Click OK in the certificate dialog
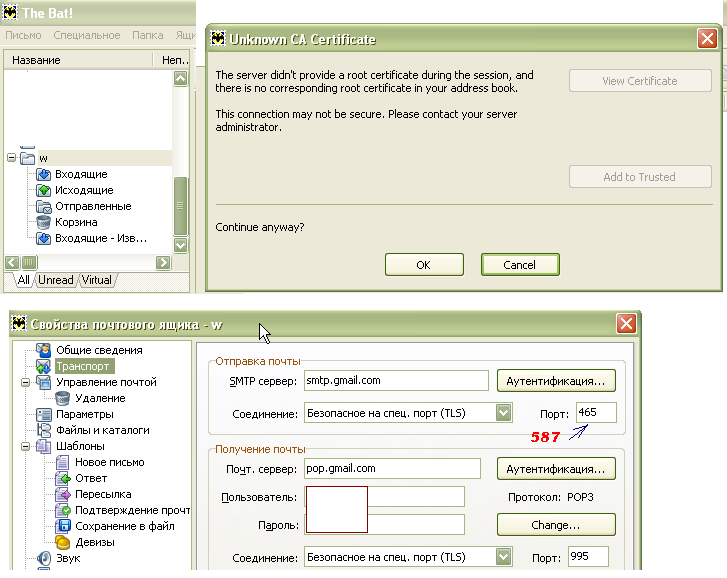This screenshot has height=578, width=727. [424, 265]
